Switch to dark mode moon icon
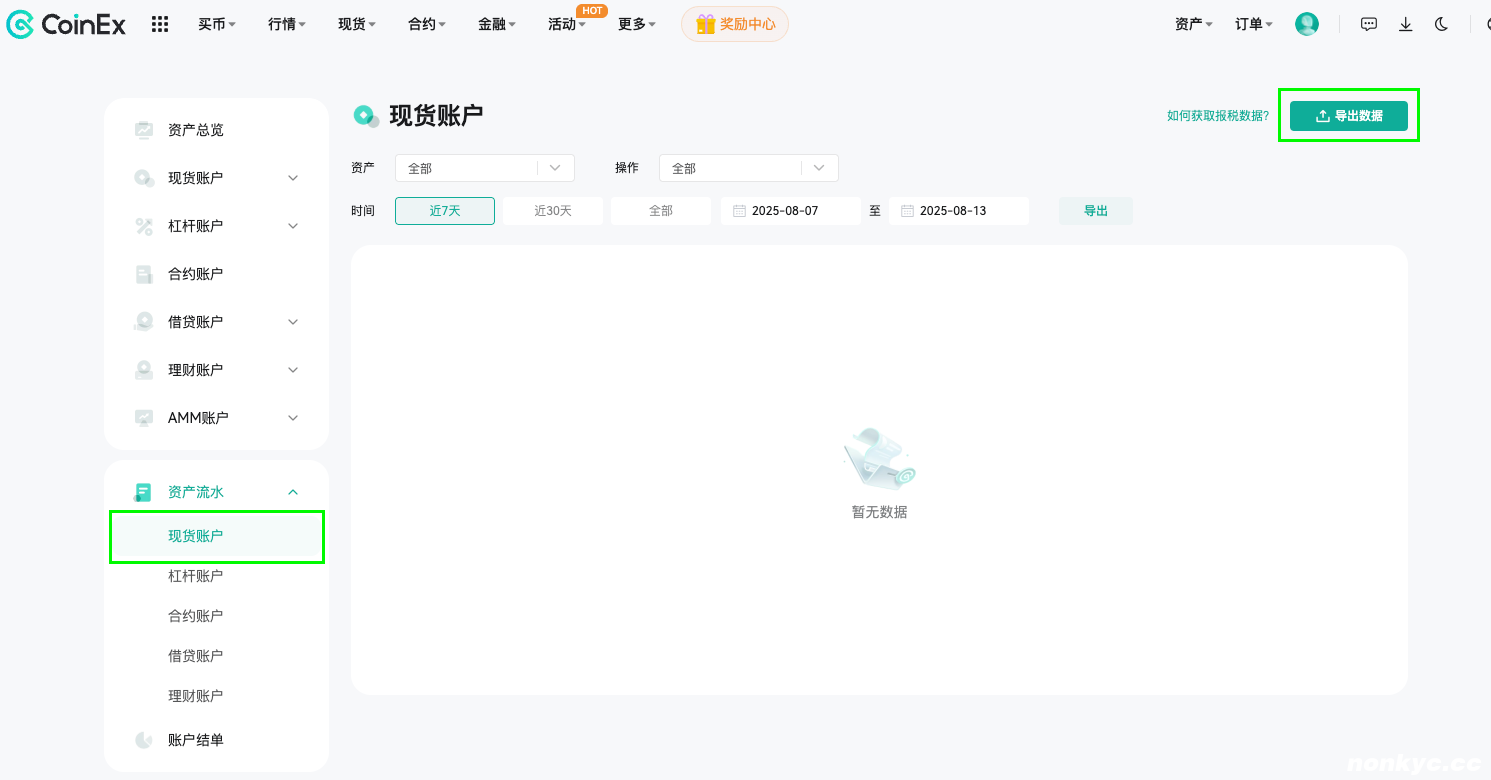Screen dimensions: 1491x780 (1441, 24)
